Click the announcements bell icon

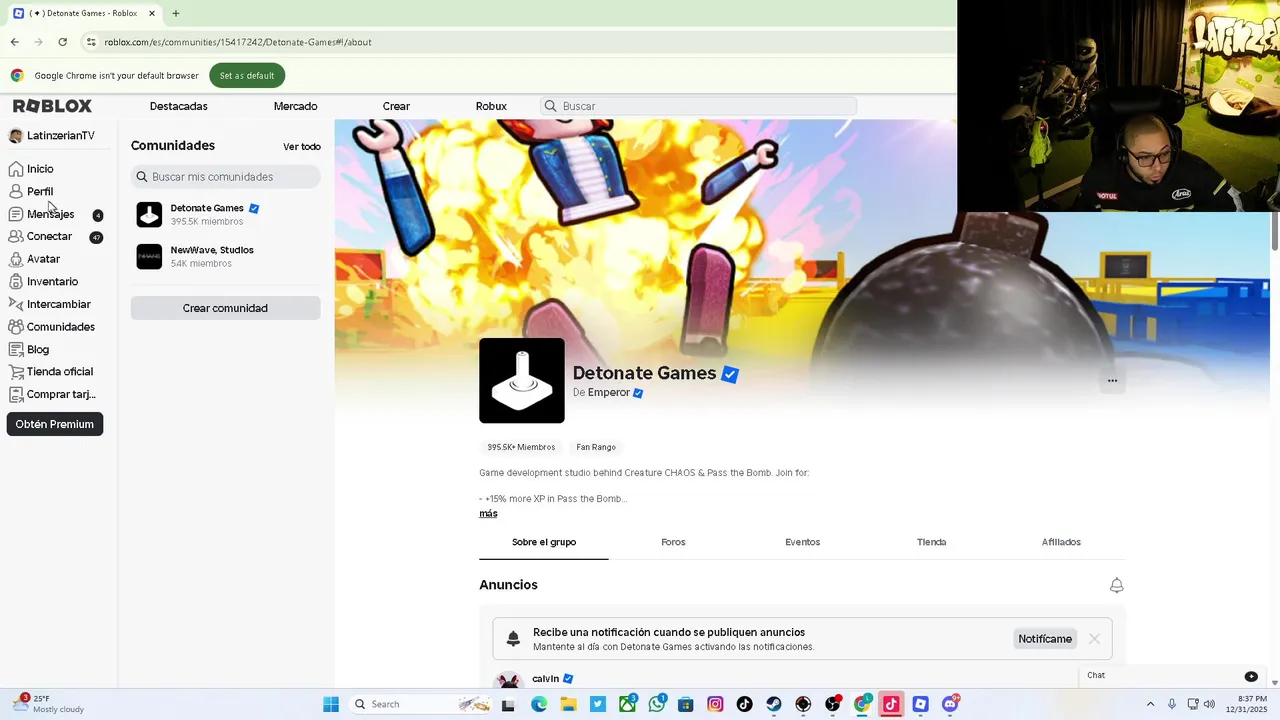[x=1116, y=585]
